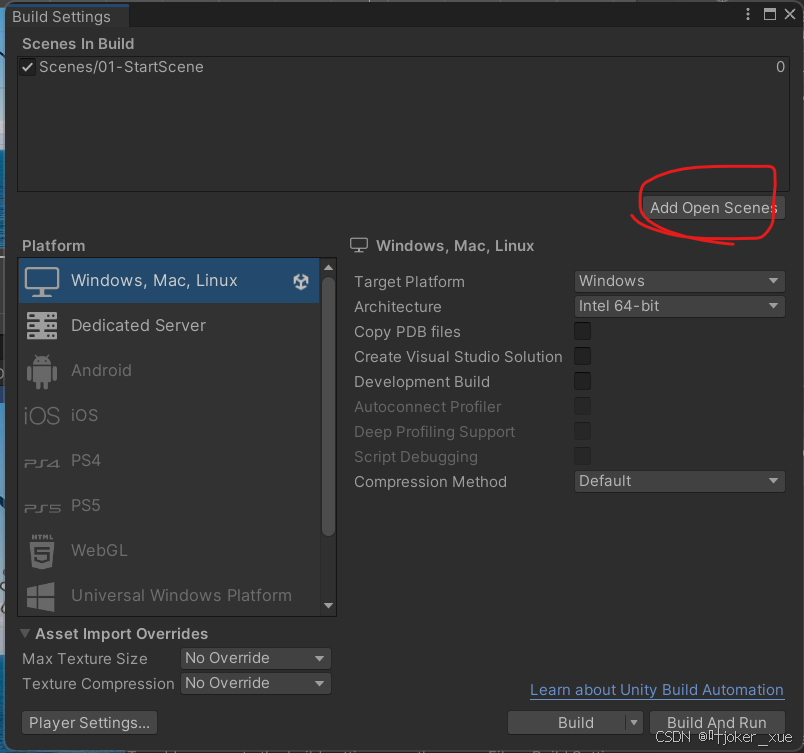Image resolution: width=804 pixels, height=753 pixels.
Task: Click the PS5 logo icon
Action: (x=43, y=508)
